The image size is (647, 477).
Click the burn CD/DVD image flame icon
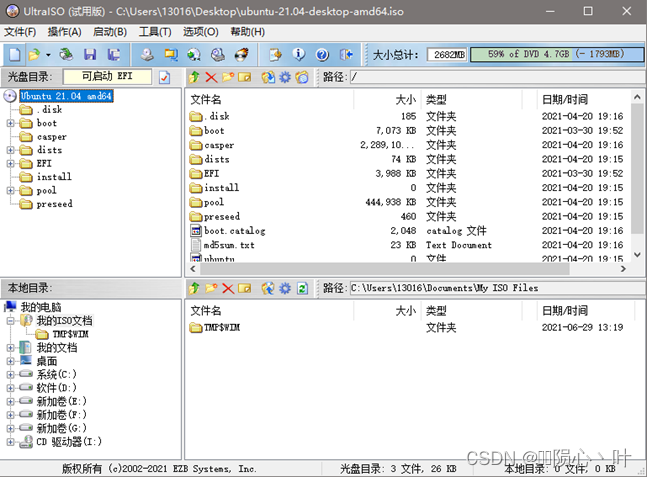(x=241, y=54)
